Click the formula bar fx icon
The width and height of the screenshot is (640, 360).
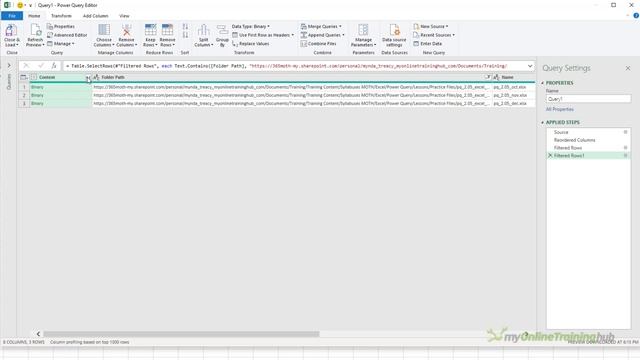click(54, 66)
